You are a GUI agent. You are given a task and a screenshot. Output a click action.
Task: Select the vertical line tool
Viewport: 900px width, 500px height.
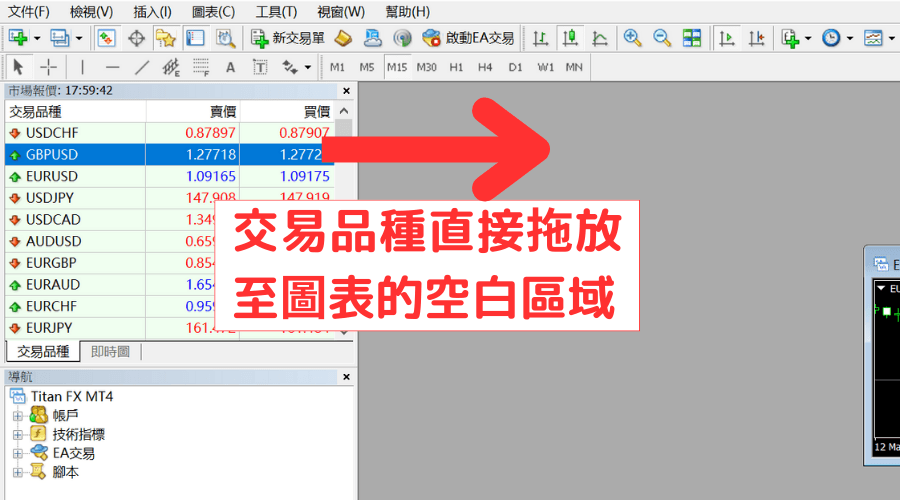83,68
